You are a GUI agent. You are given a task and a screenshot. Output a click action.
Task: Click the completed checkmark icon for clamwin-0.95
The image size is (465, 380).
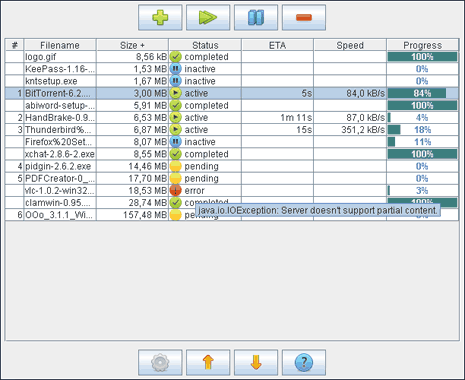click(176, 203)
